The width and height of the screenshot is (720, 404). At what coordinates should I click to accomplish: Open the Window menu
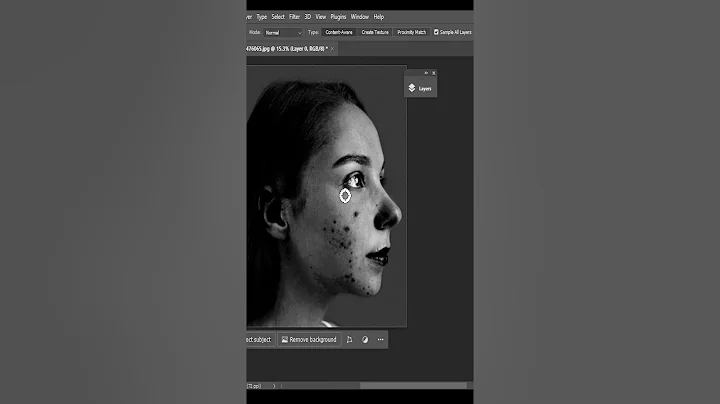(360, 17)
